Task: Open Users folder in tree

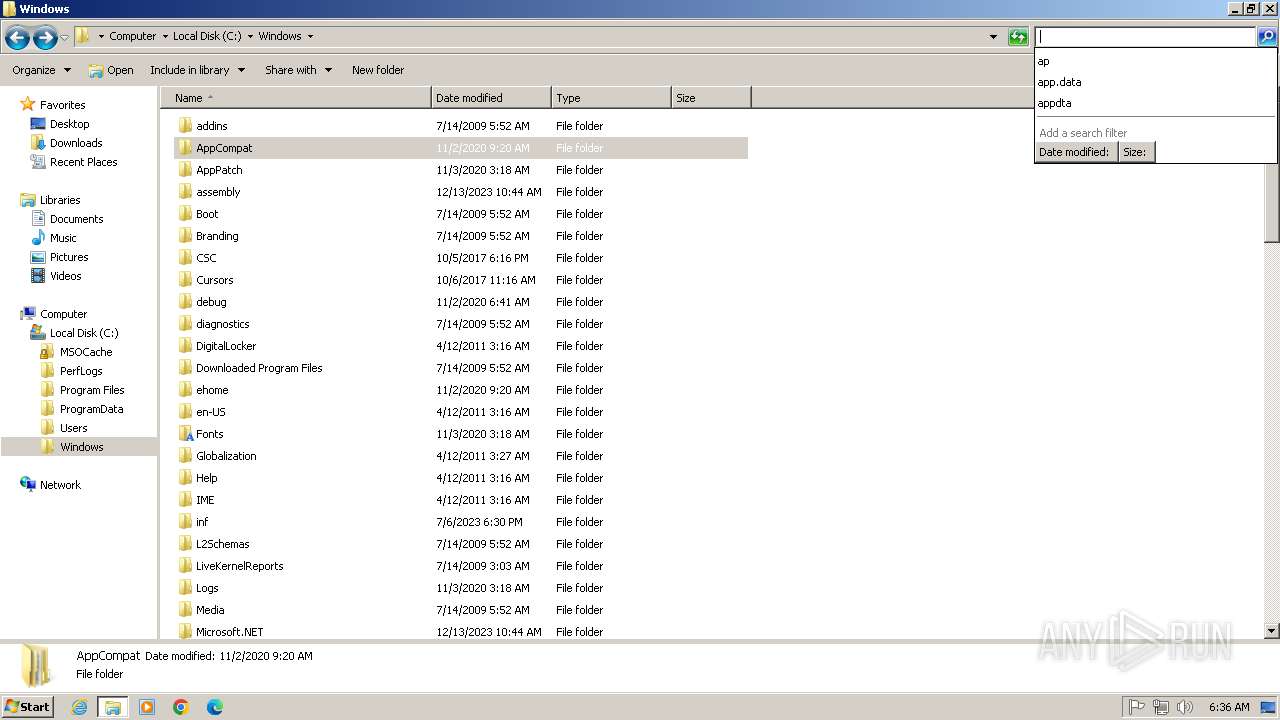Action: (74, 428)
